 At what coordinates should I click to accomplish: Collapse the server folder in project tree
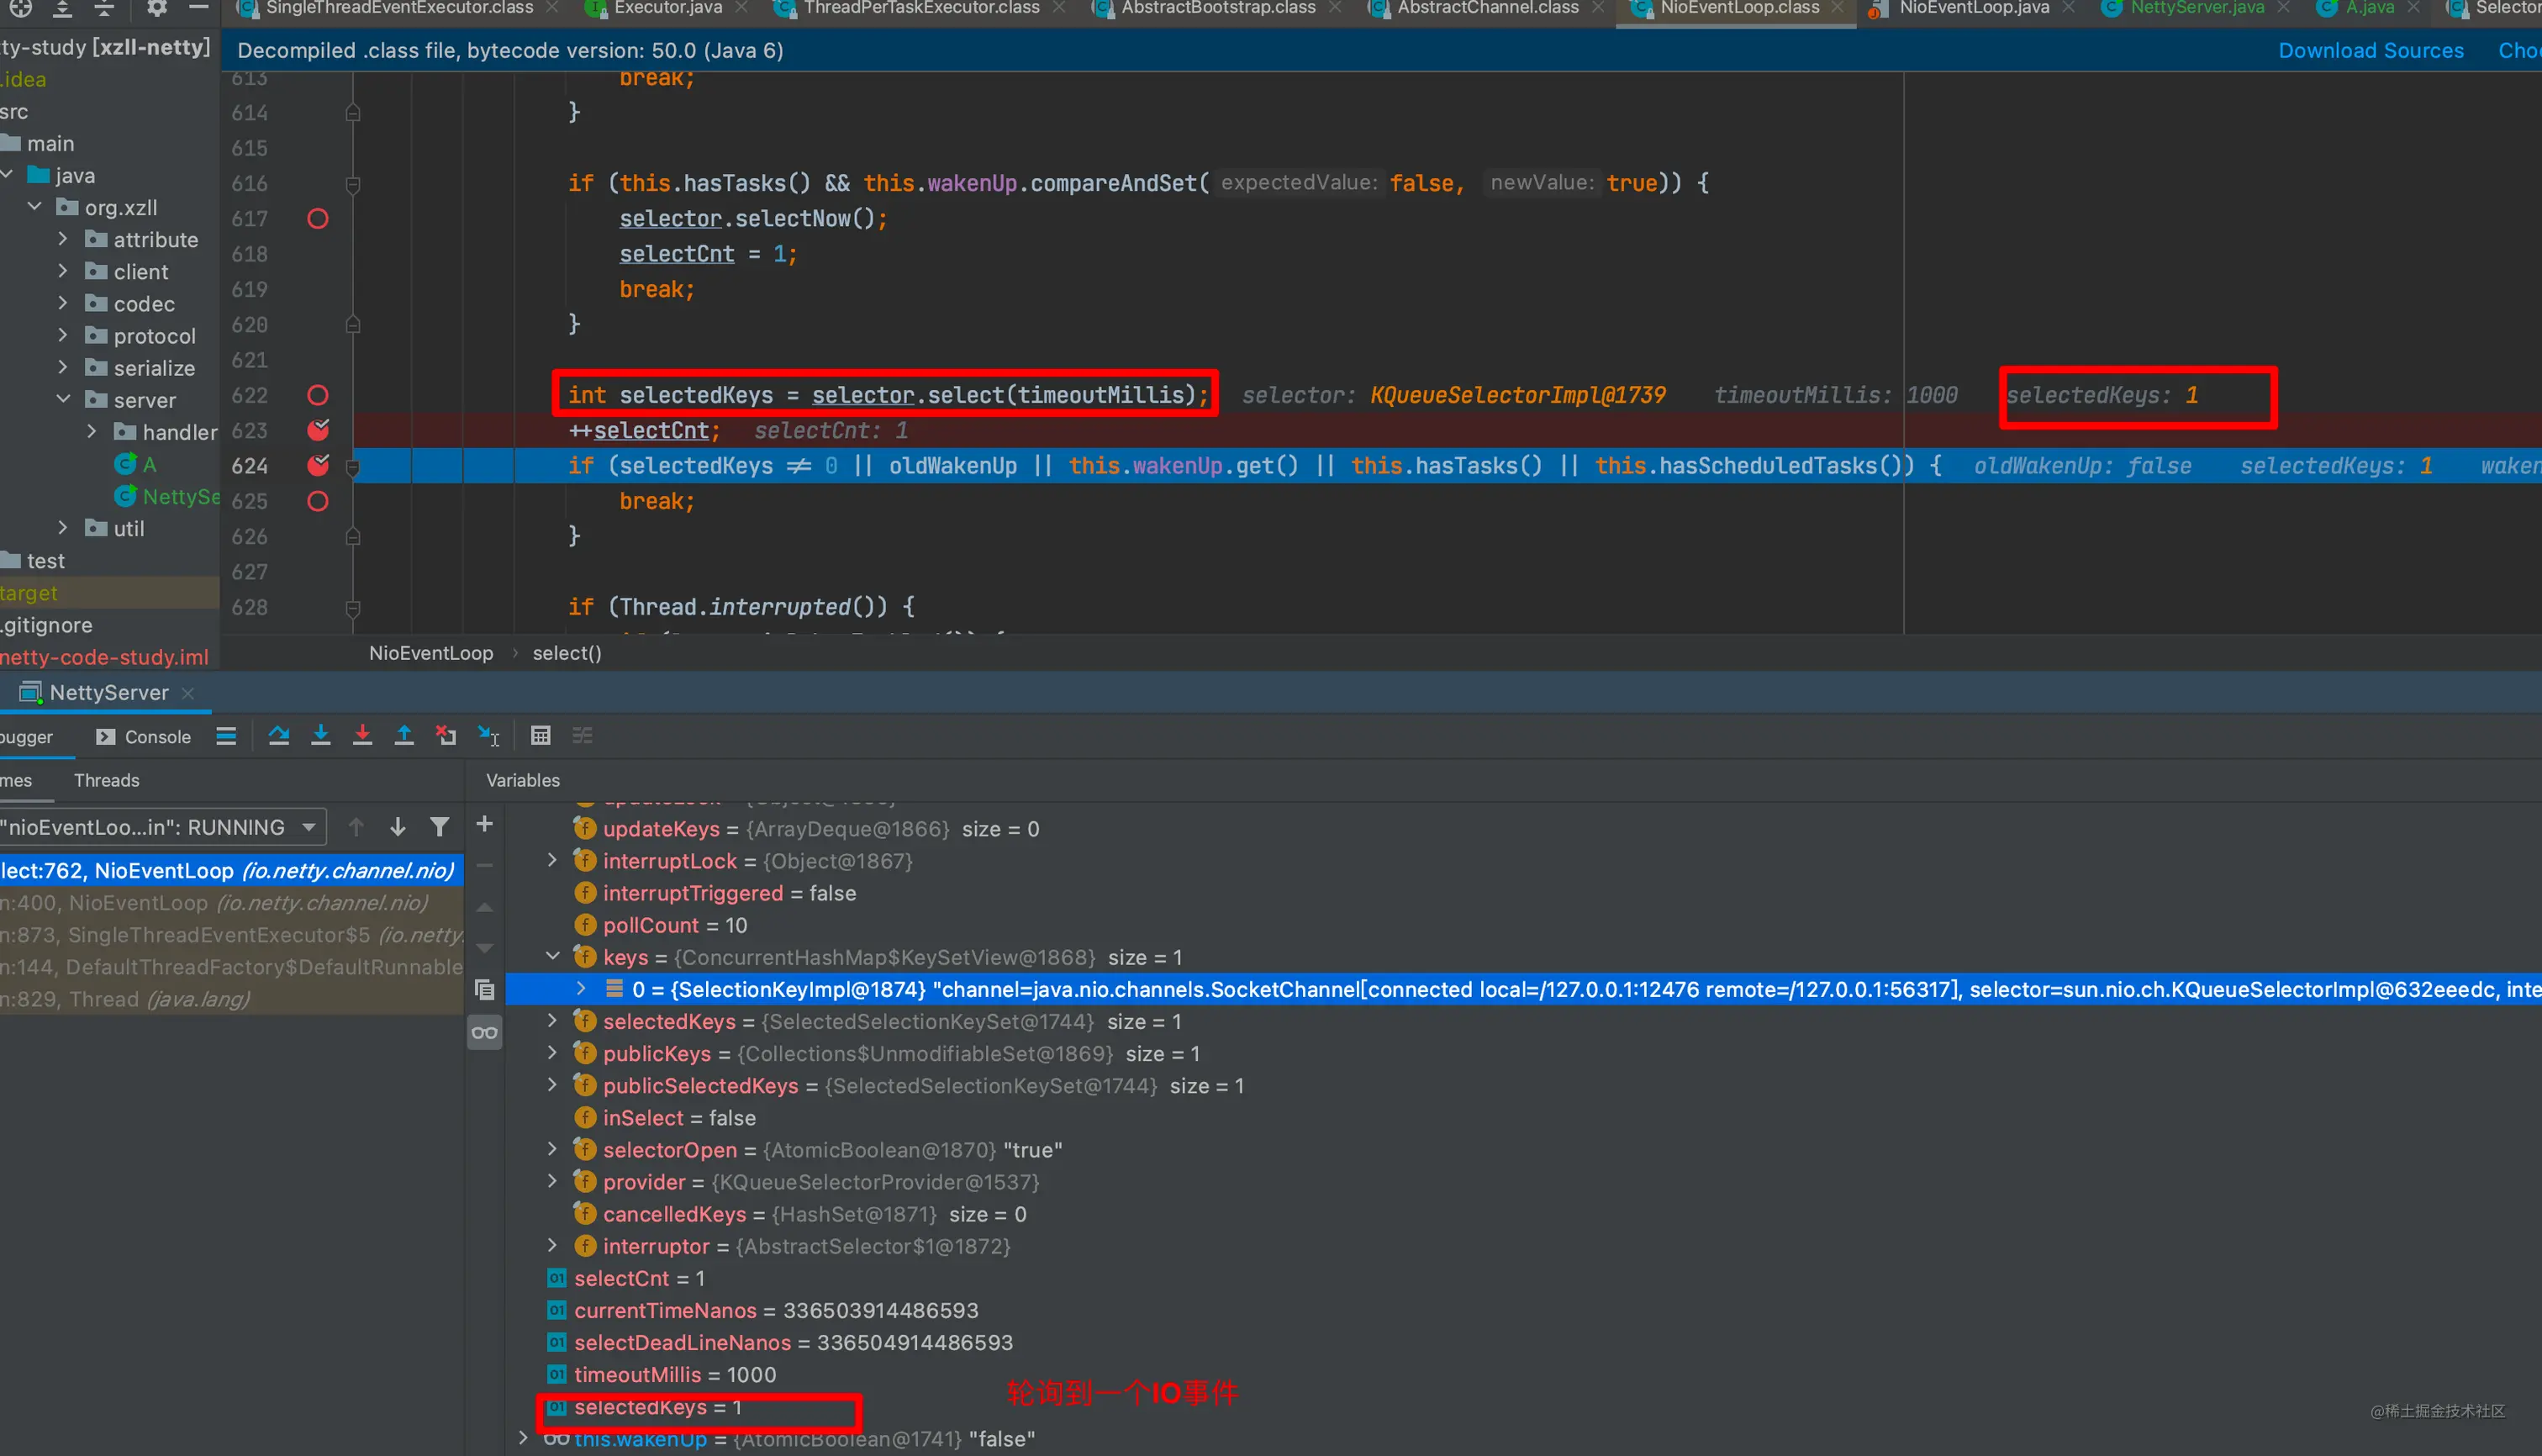pos(63,400)
